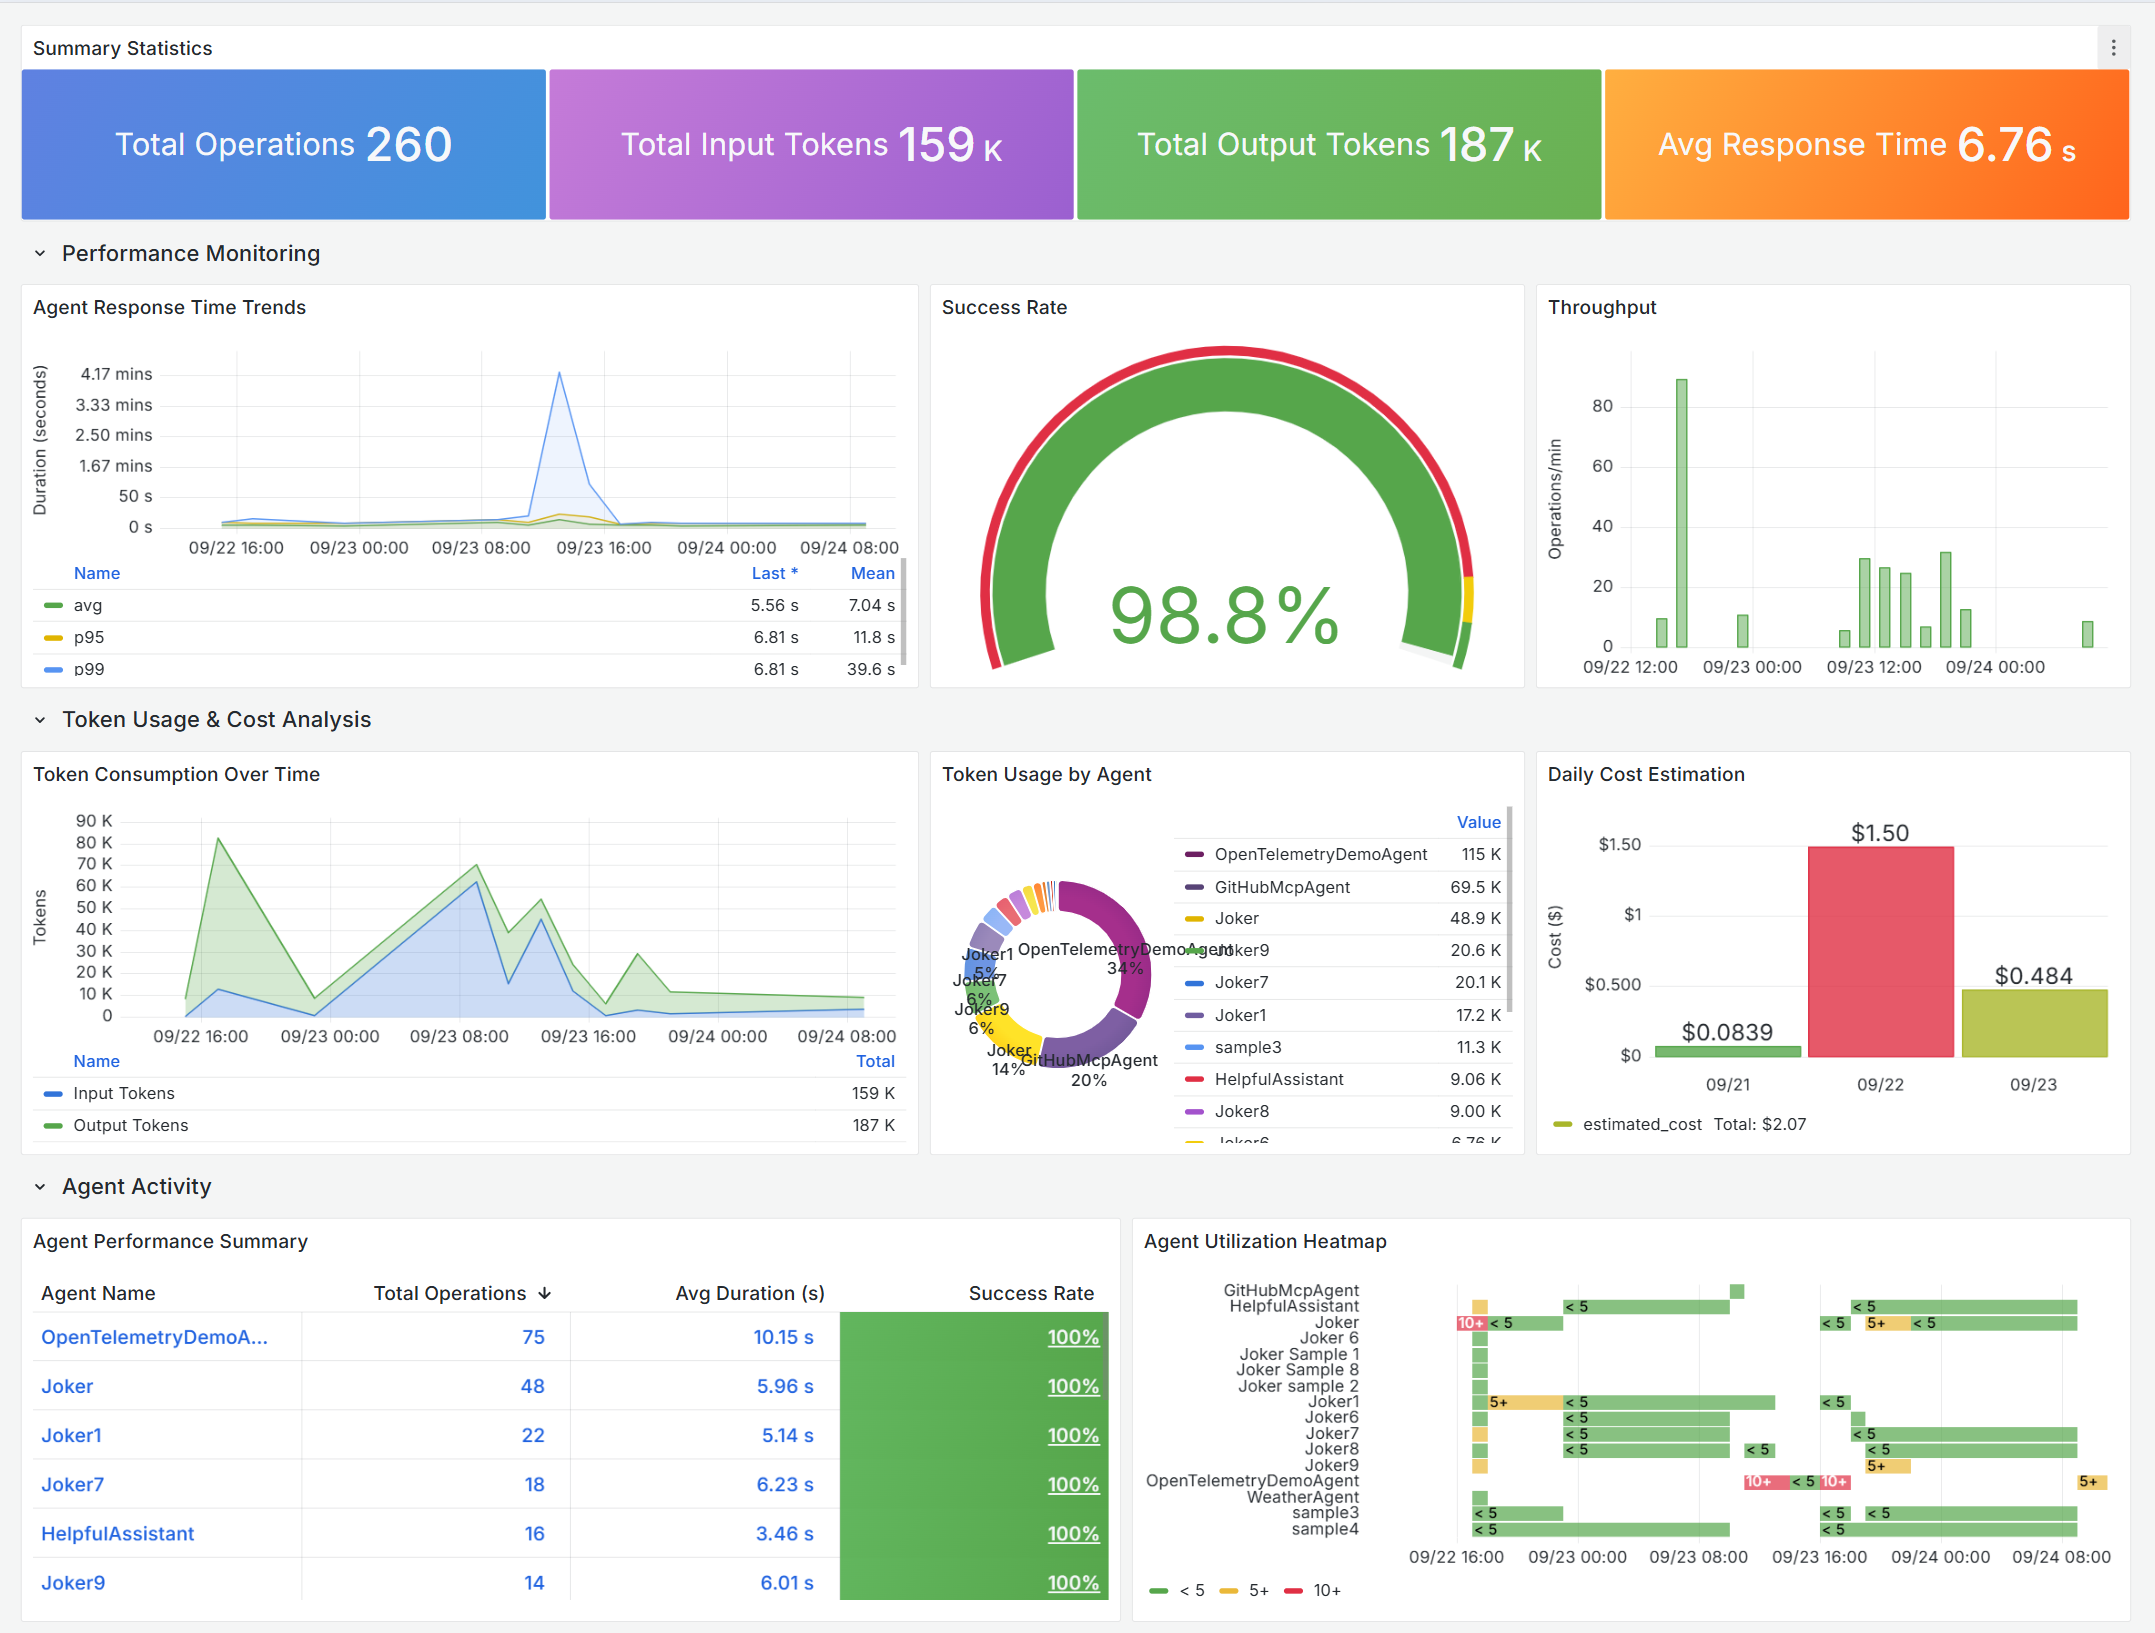The height and width of the screenshot is (1633, 2155).
Task: Open the OpenTelemetryDemoA... agent link
Action: tap(154, 1338)
